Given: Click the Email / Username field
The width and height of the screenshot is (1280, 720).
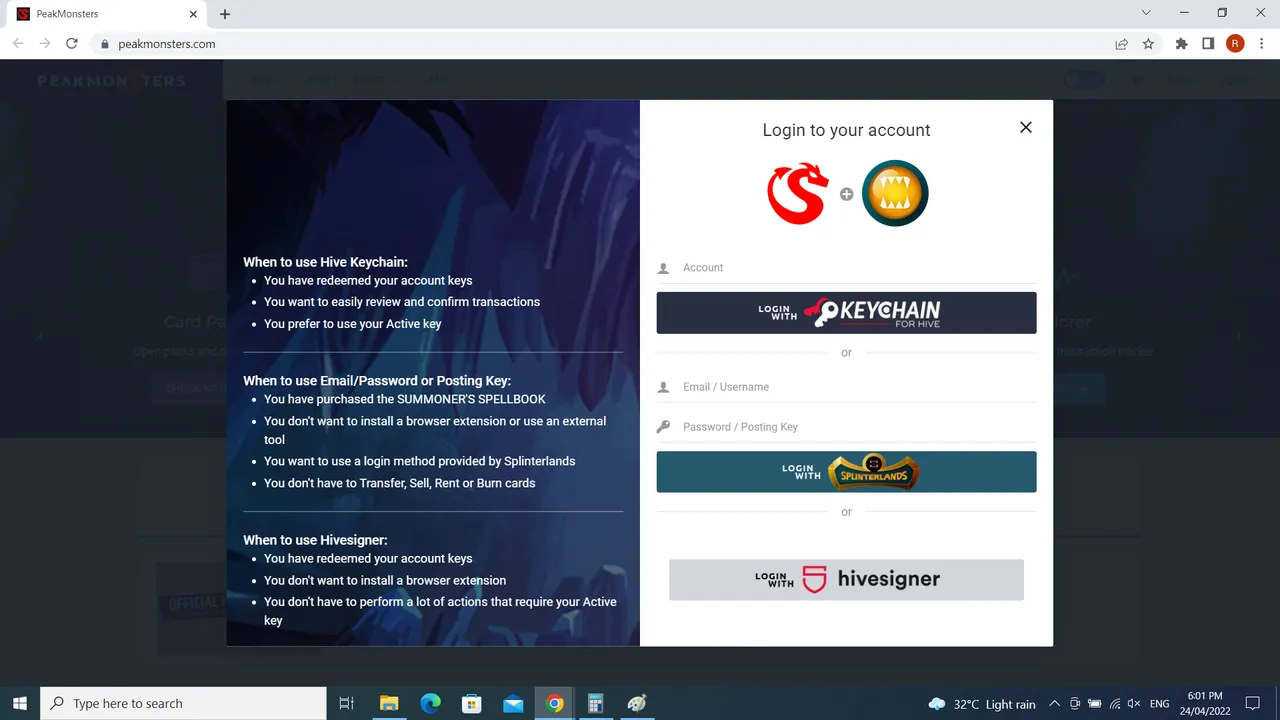Looking at the screenshot, I should coord(846,387).
